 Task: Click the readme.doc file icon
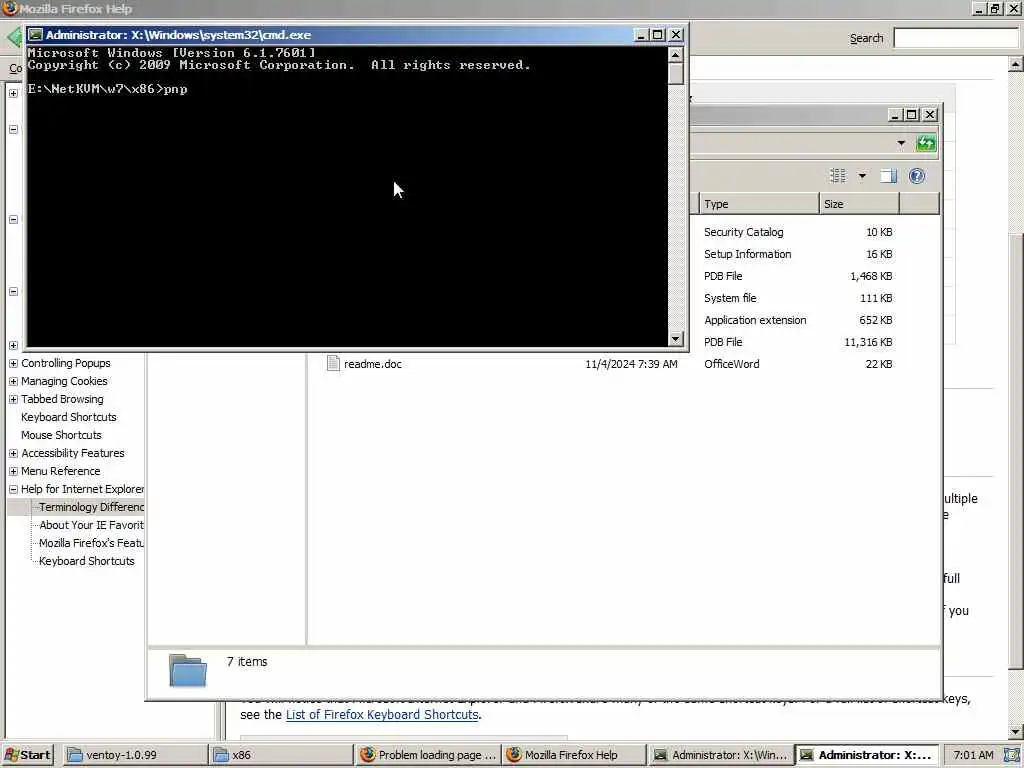[x=333, y=363]
